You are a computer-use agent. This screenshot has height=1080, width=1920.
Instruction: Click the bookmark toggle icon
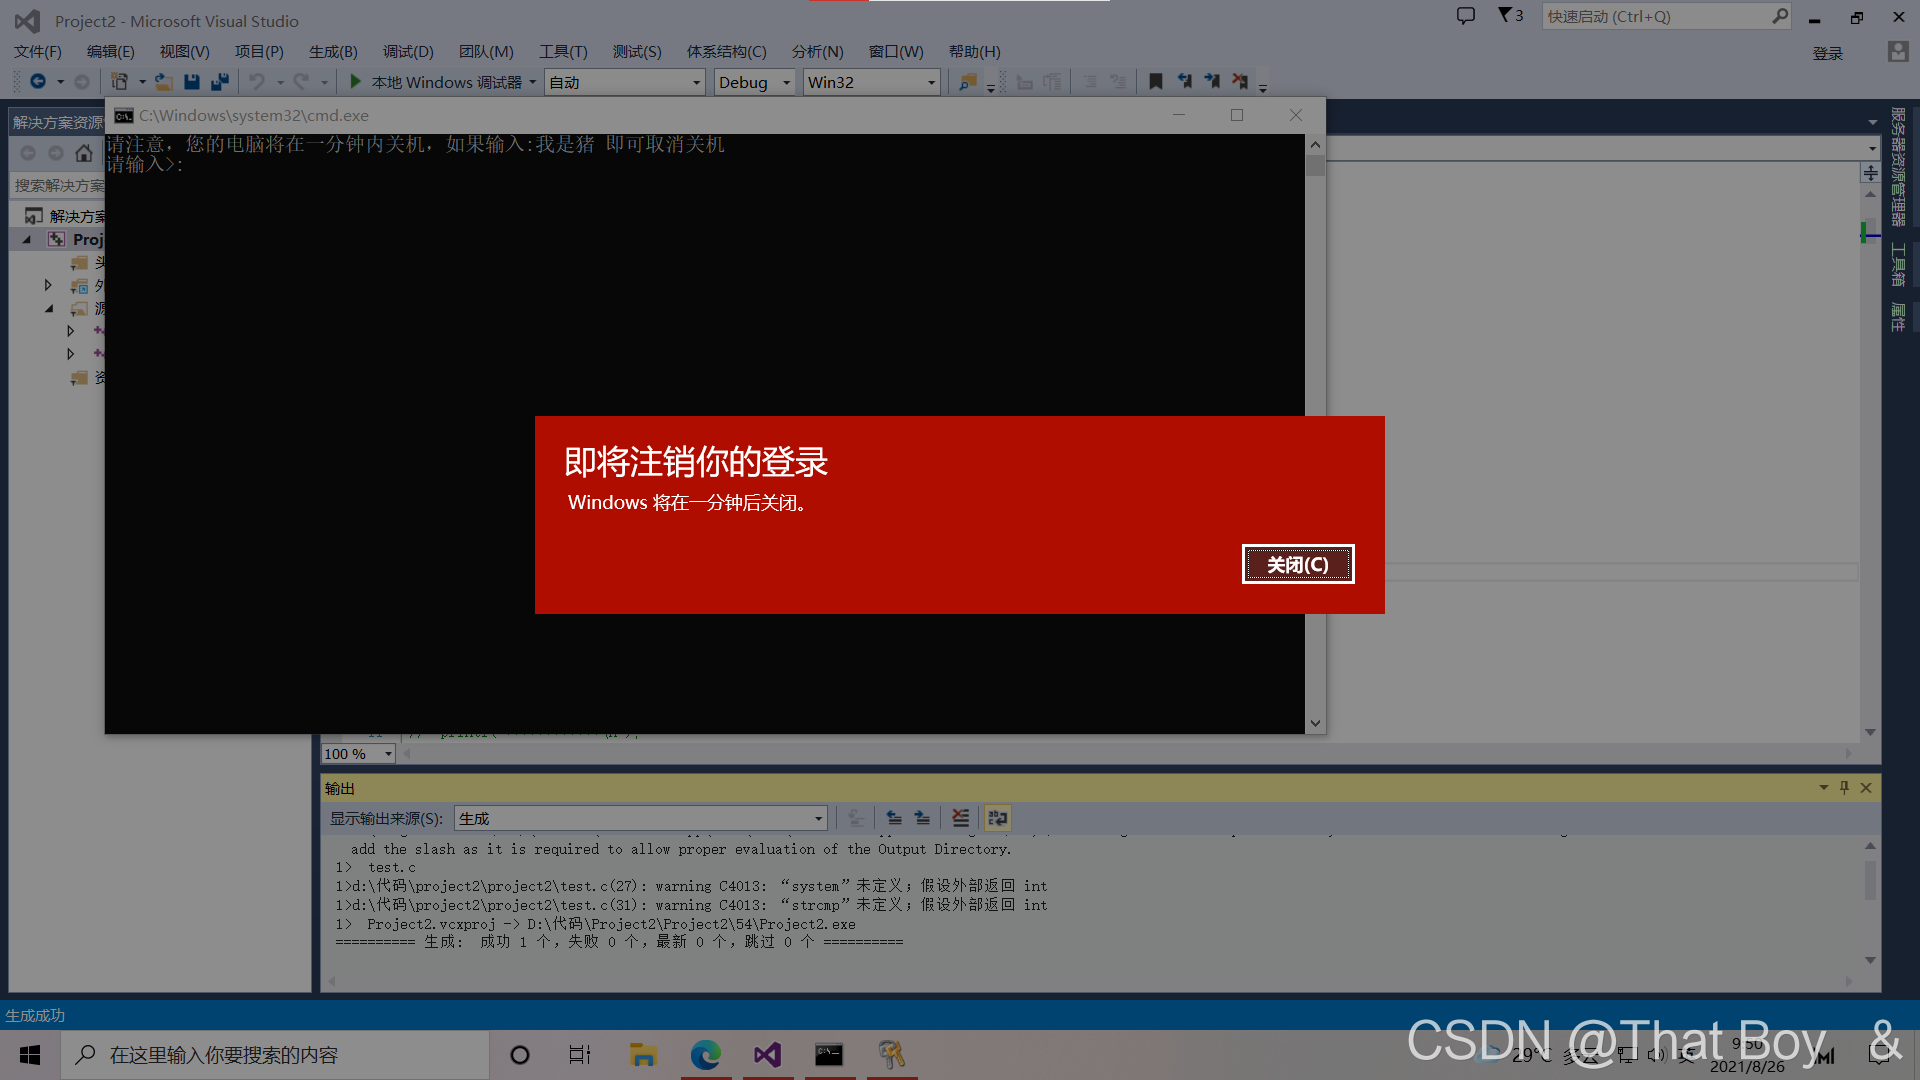pos(1156,82)
